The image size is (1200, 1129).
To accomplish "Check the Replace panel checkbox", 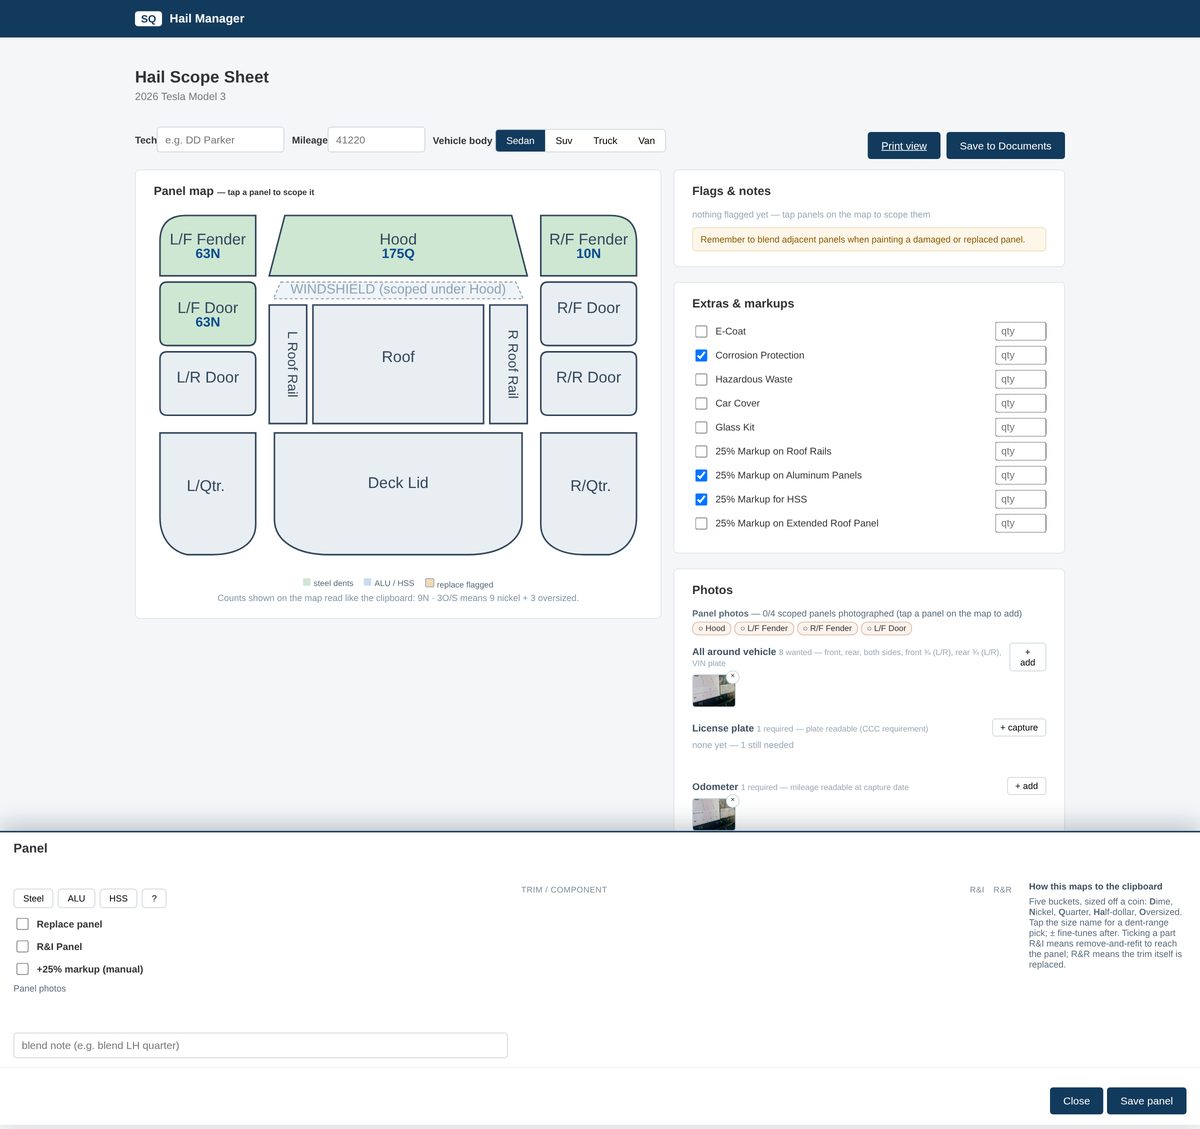I will [22, 924].
